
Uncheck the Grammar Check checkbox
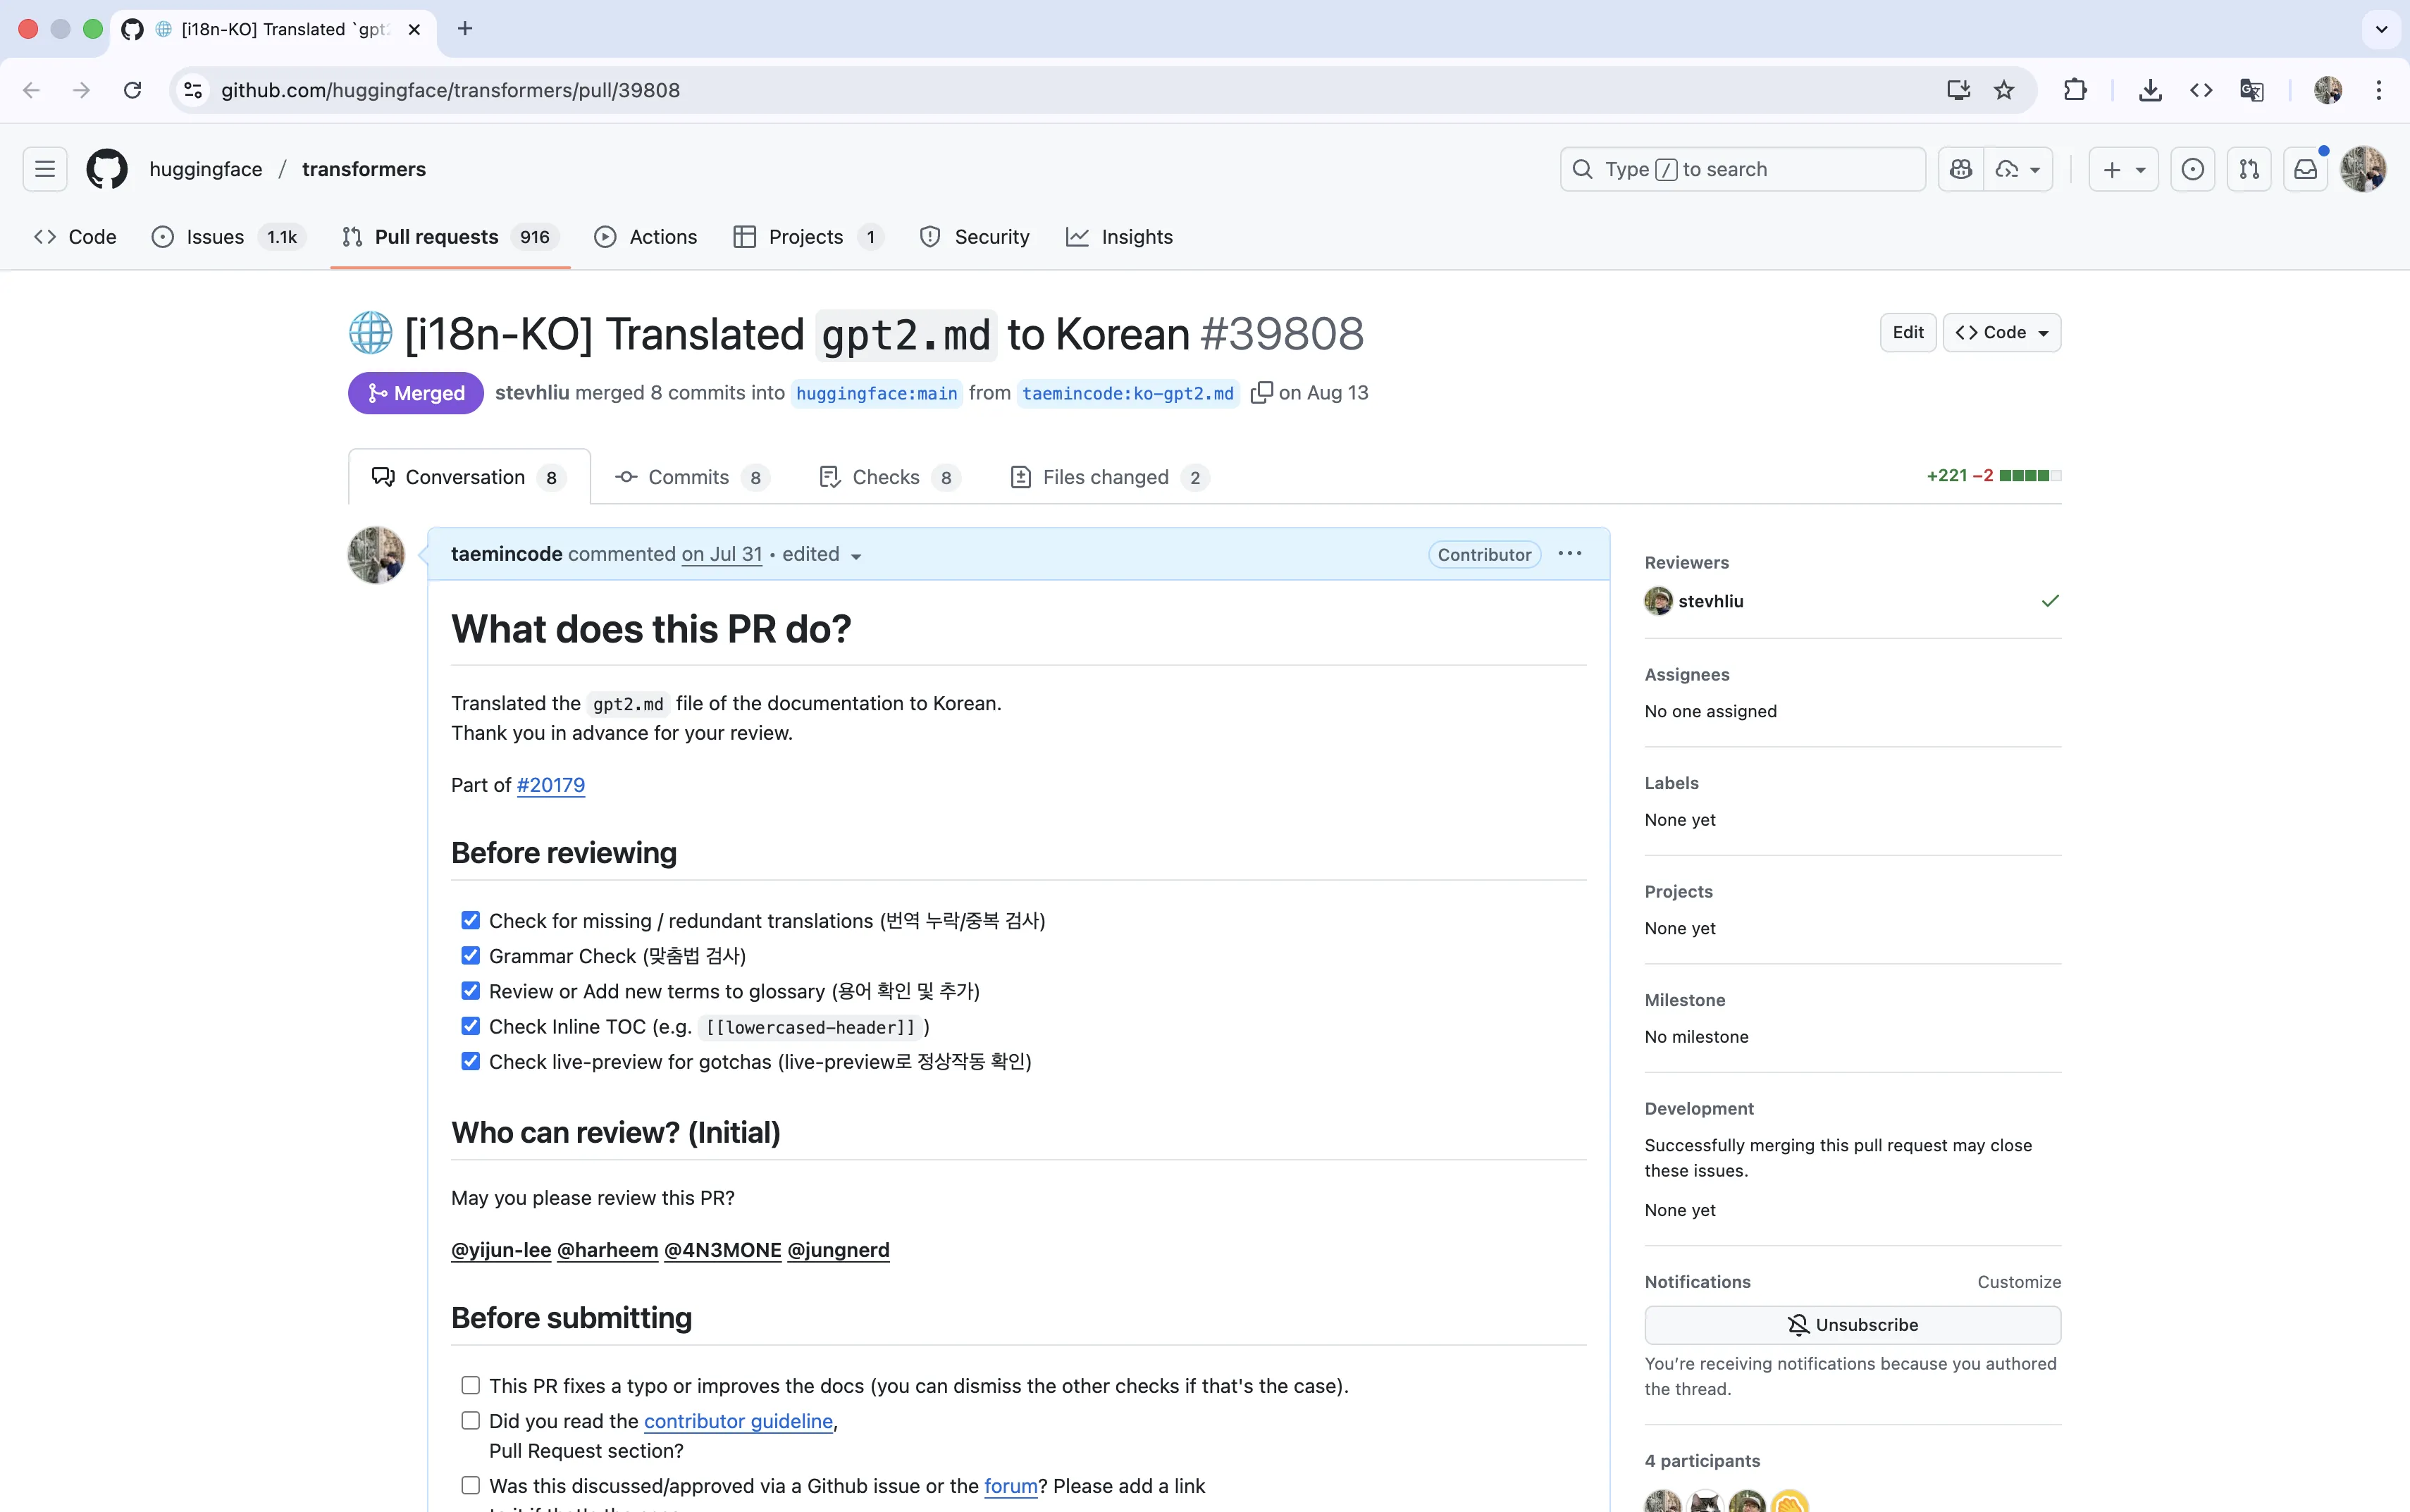click(x=470, y=955)
